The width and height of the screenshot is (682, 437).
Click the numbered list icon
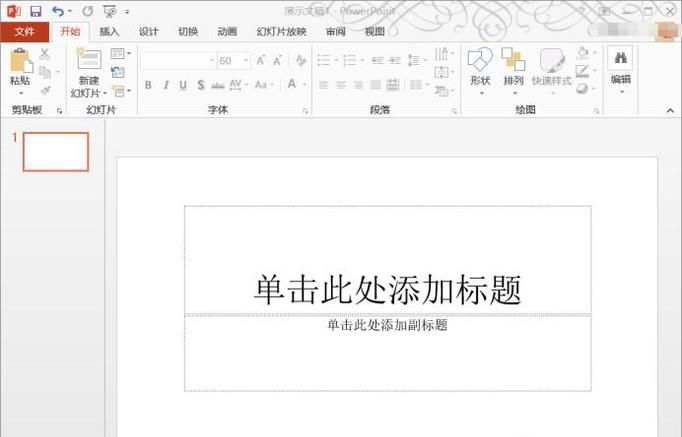350,60
